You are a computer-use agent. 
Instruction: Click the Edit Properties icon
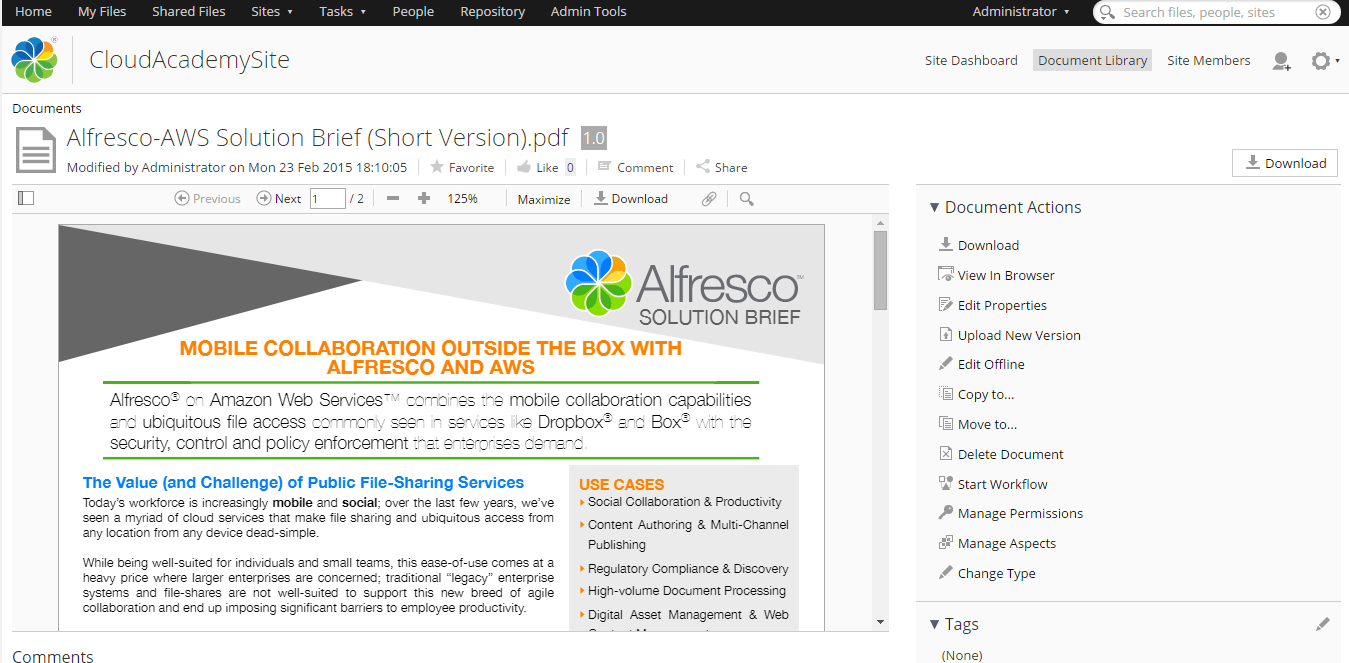(x=946, y=305)
